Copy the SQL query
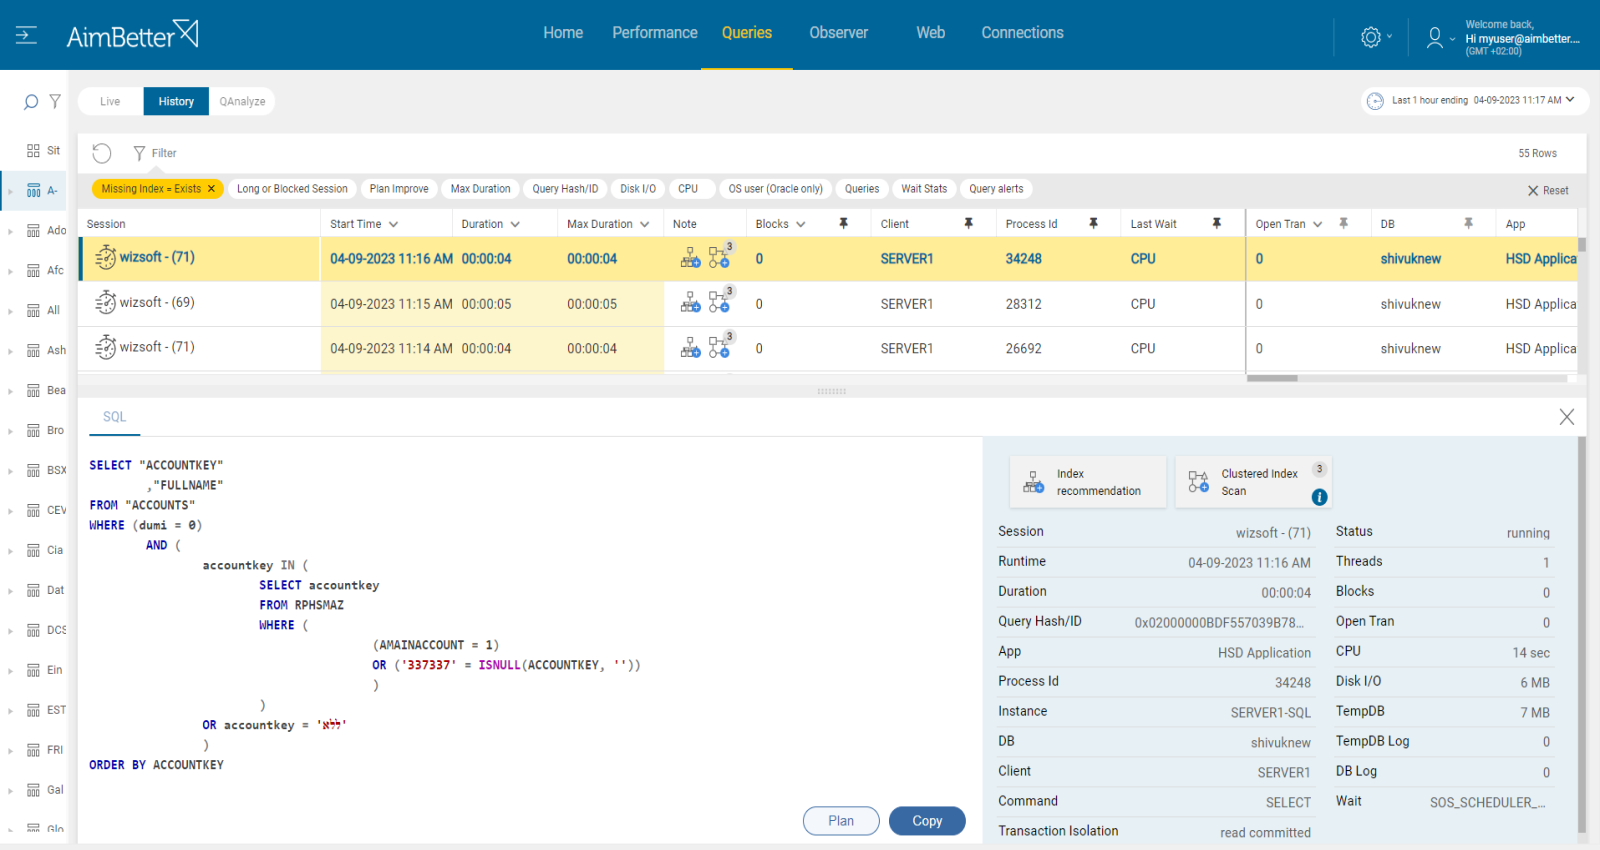The height and width of the screenshot is (850, 1600). pos(927,821)
